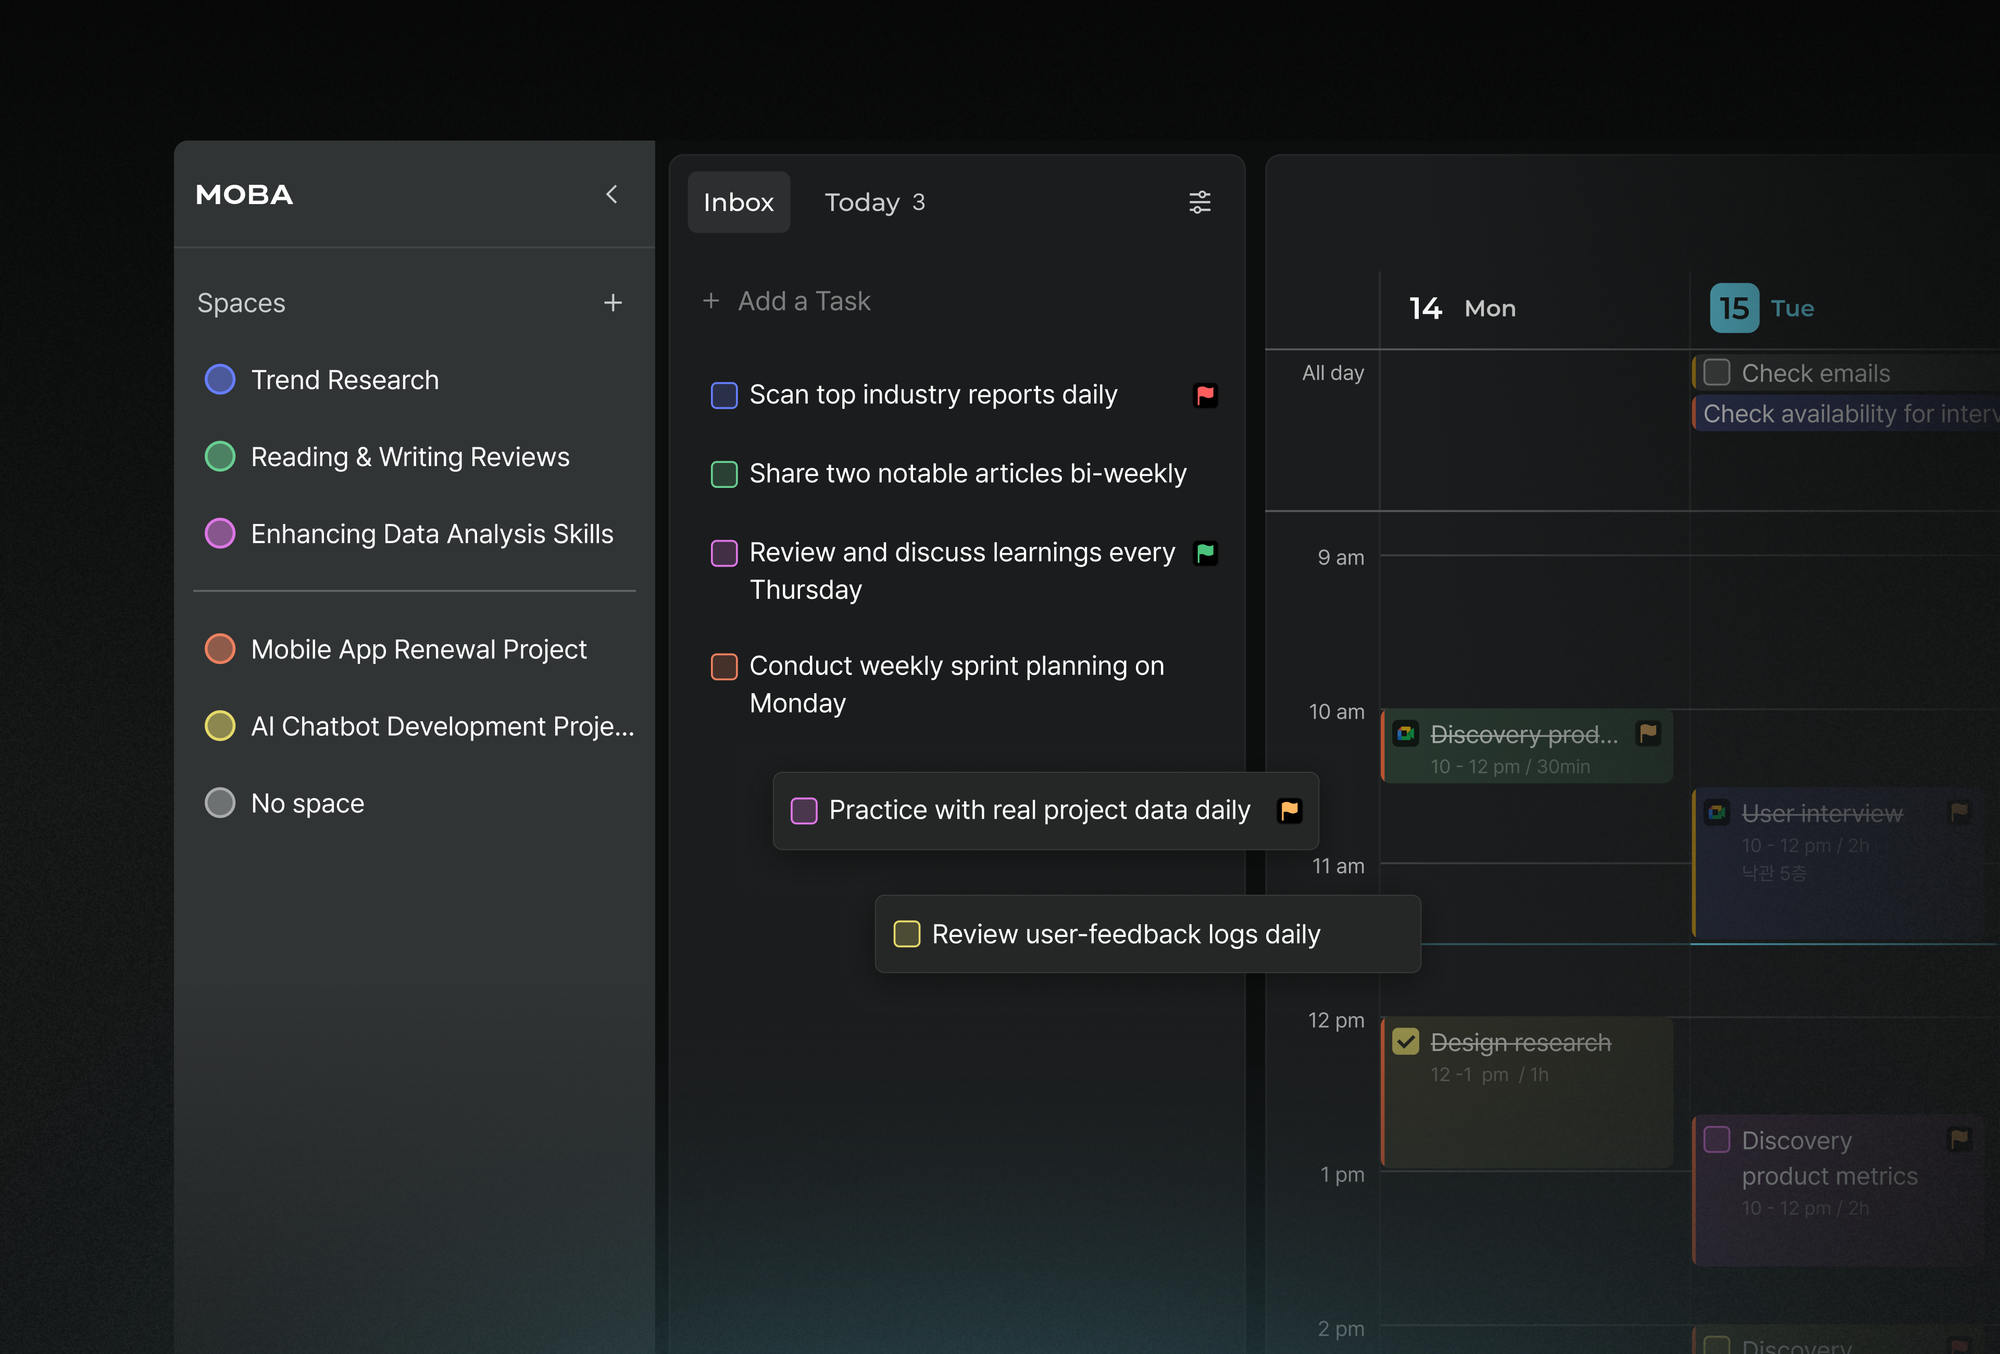Click the Google Meet icon on Discovery prod event
This screenshot has width=2000, height=1354.
1406,734
